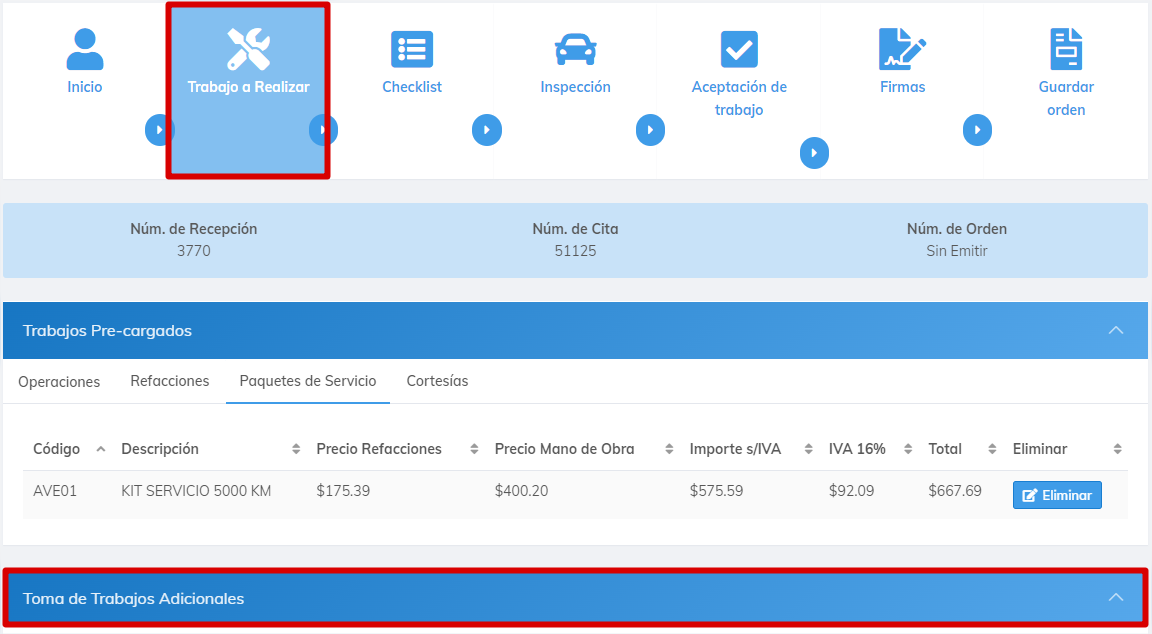This screenshot has width=1152, height=634.
Task: Switch to the Operaciones tab
Action: [59, 381]
